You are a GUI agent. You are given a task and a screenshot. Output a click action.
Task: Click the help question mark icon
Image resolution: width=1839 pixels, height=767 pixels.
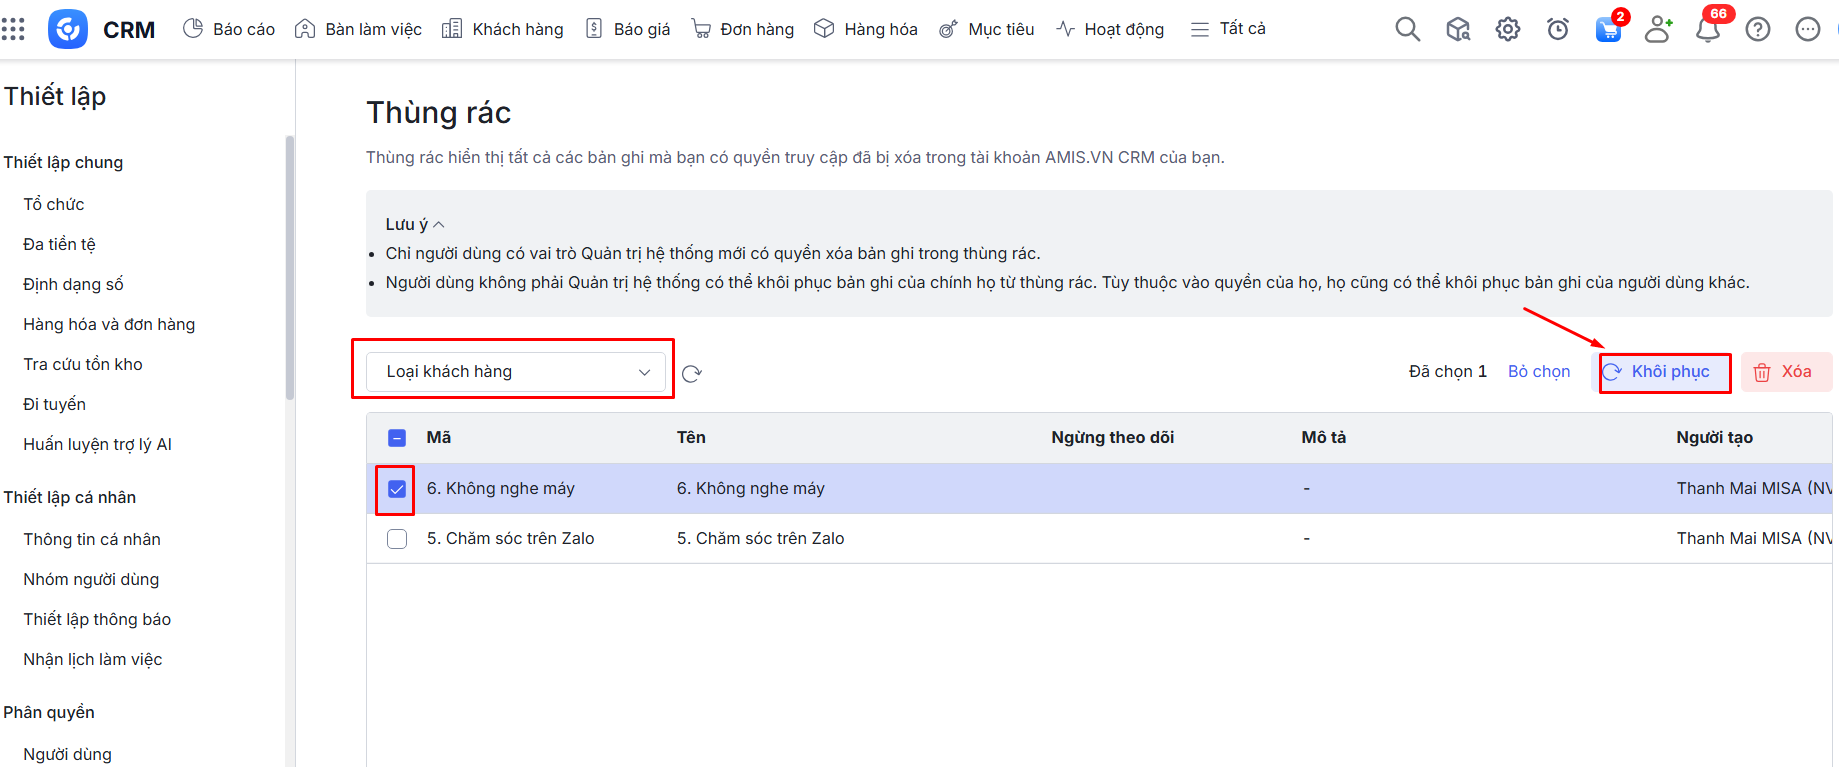pos(1757,29)
